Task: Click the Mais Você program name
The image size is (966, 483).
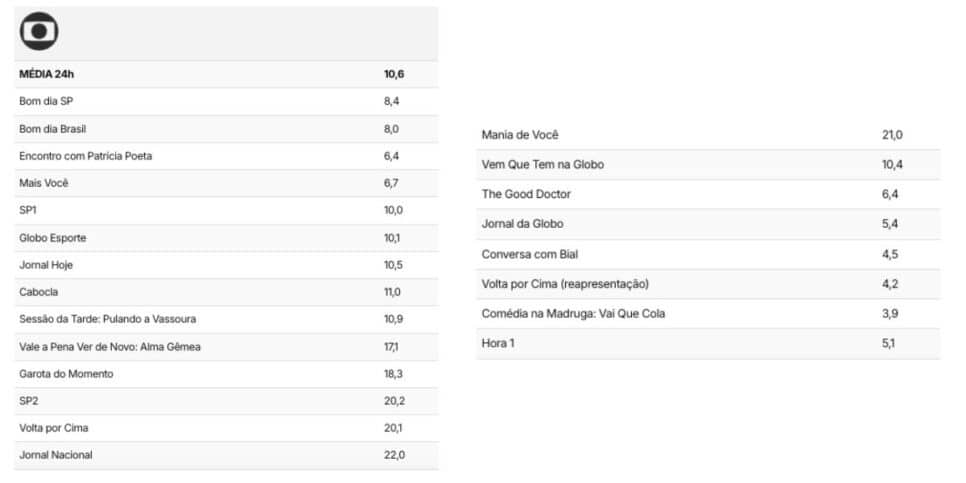Action: tap(44, 183)
